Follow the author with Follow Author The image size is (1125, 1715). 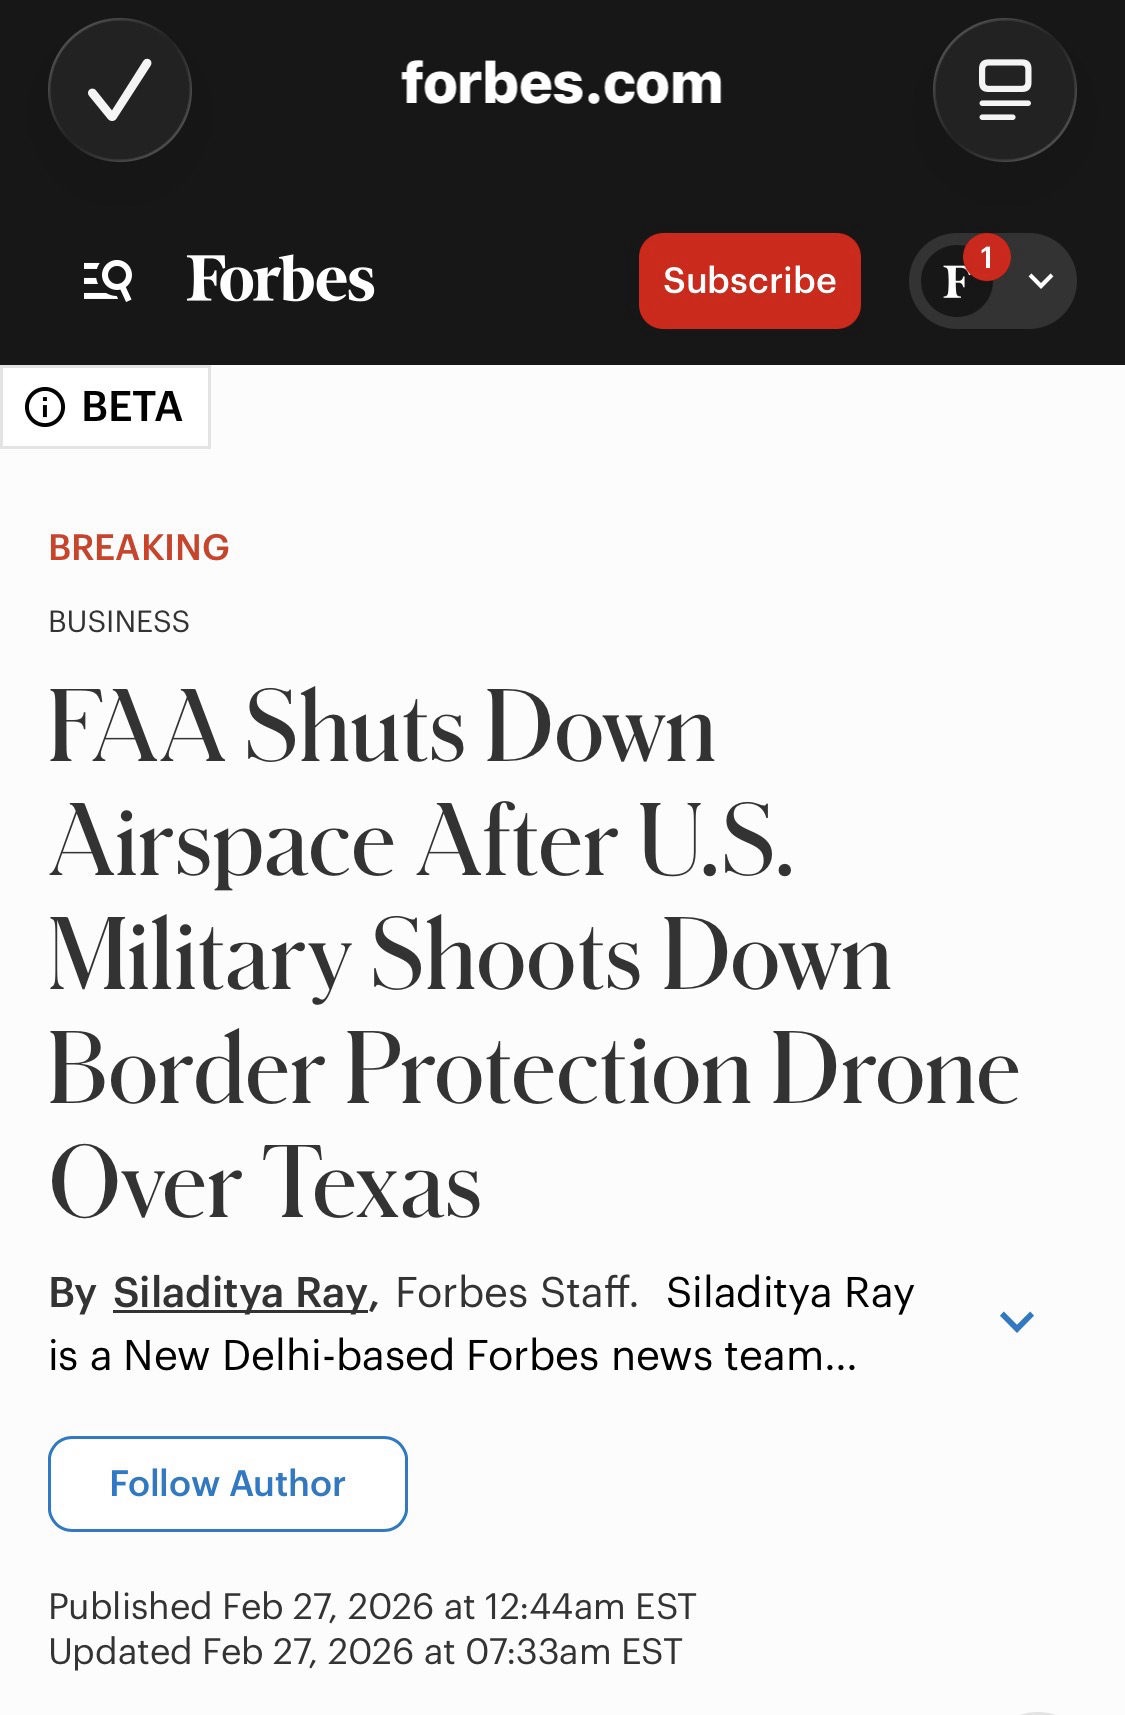(228, 1483)
